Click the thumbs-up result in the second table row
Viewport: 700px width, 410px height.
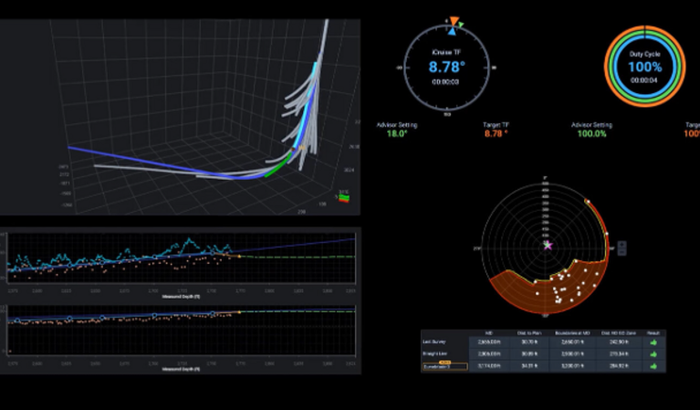pyautogui.click(x=654, y=354)
